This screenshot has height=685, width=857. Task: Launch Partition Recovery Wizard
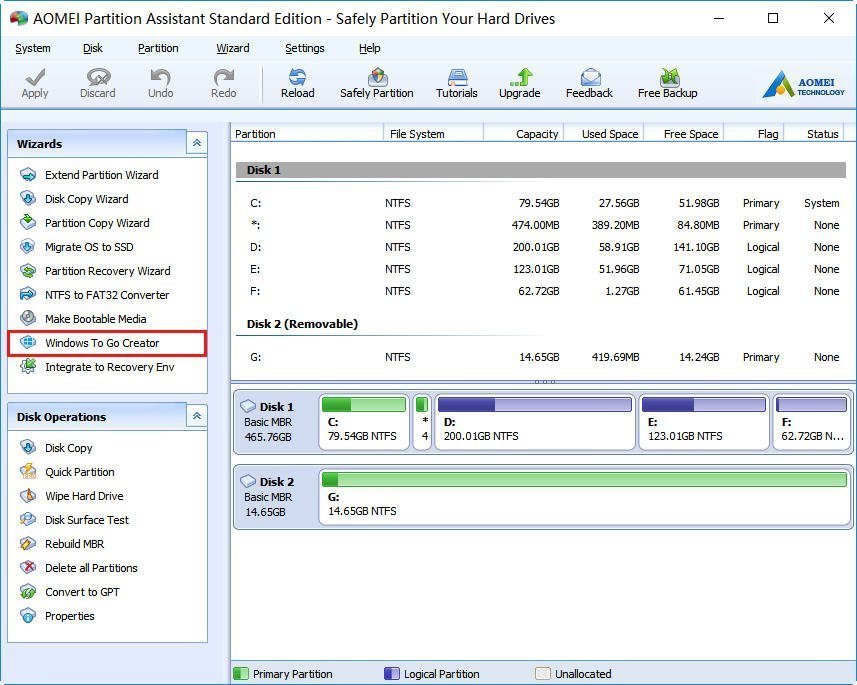pyautogui.click(x=108, y=271)
